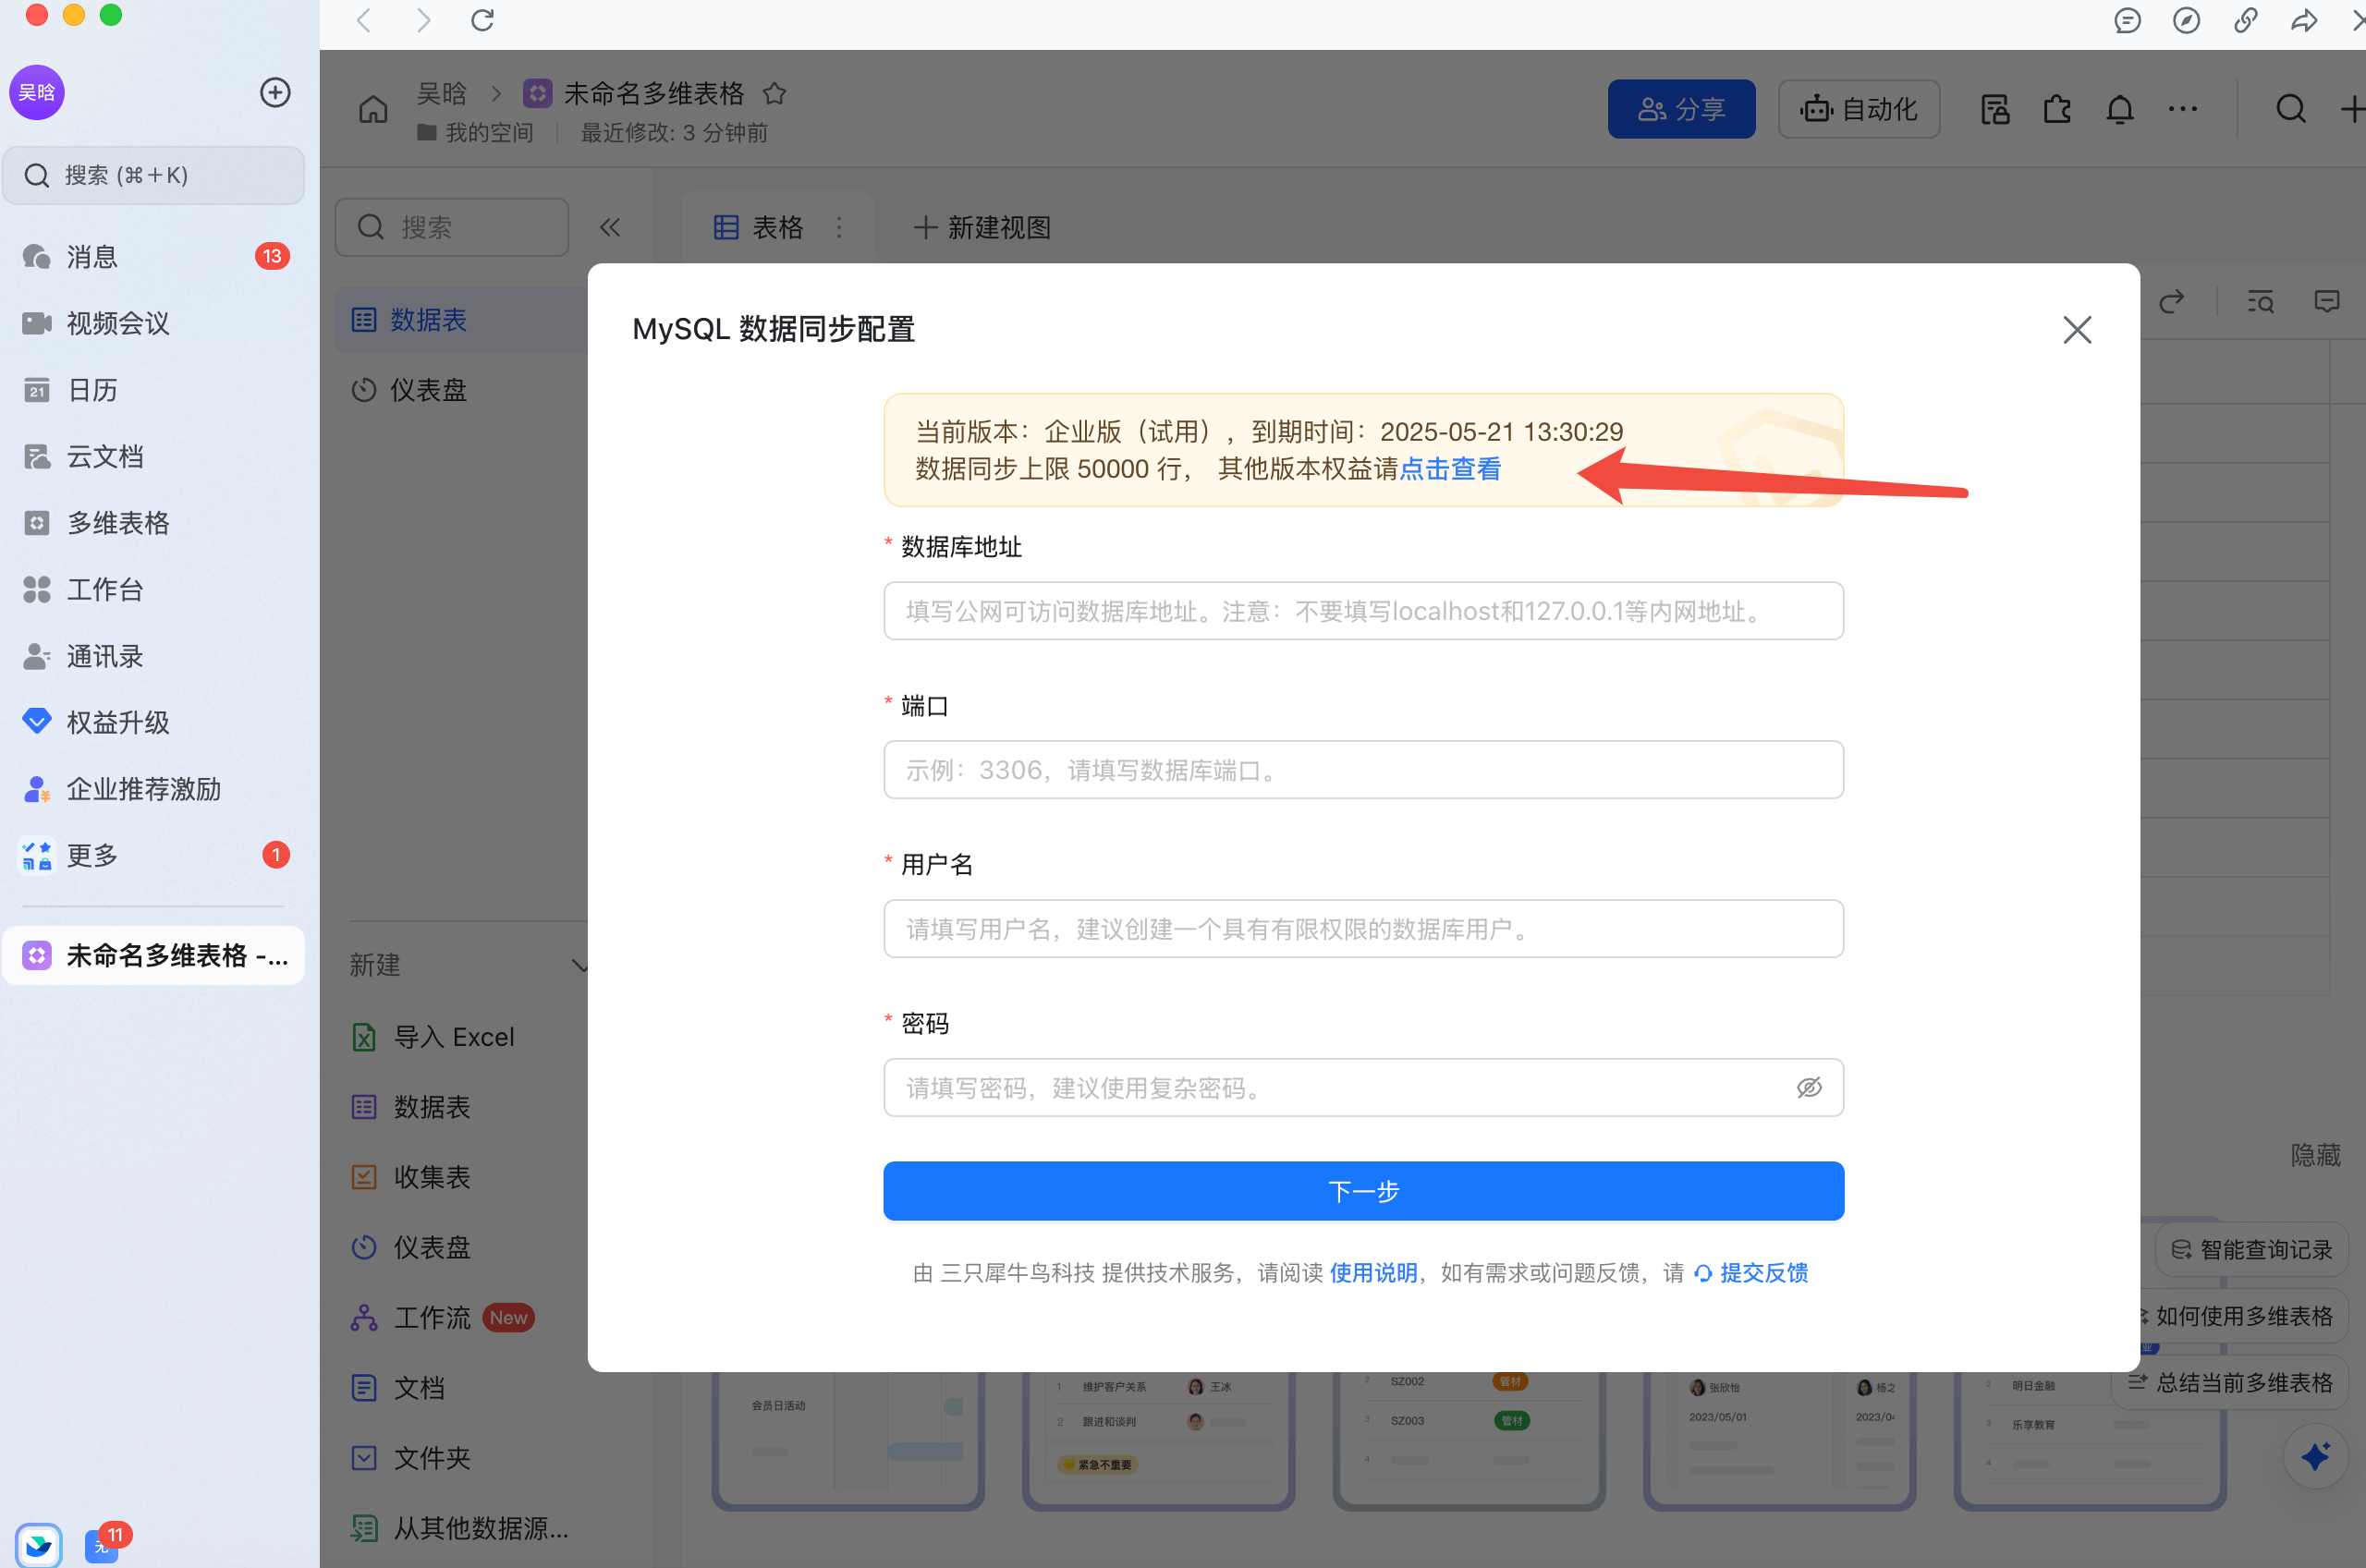Image resolution: width=2366 pixels, height=1568 pixels.
Task: Open the 我的空间 folder link
Action: click(475, 133)
